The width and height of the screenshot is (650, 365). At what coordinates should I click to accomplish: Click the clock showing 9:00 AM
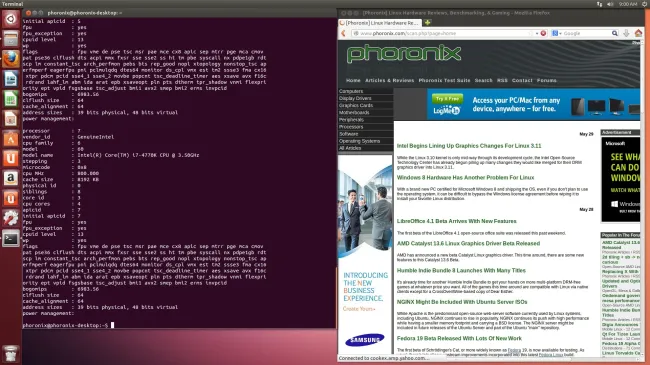(628, 4)
